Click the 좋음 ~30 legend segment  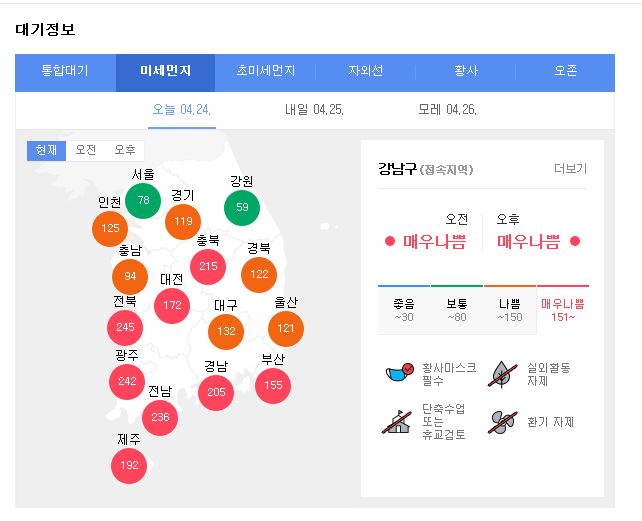click(404, 310)
